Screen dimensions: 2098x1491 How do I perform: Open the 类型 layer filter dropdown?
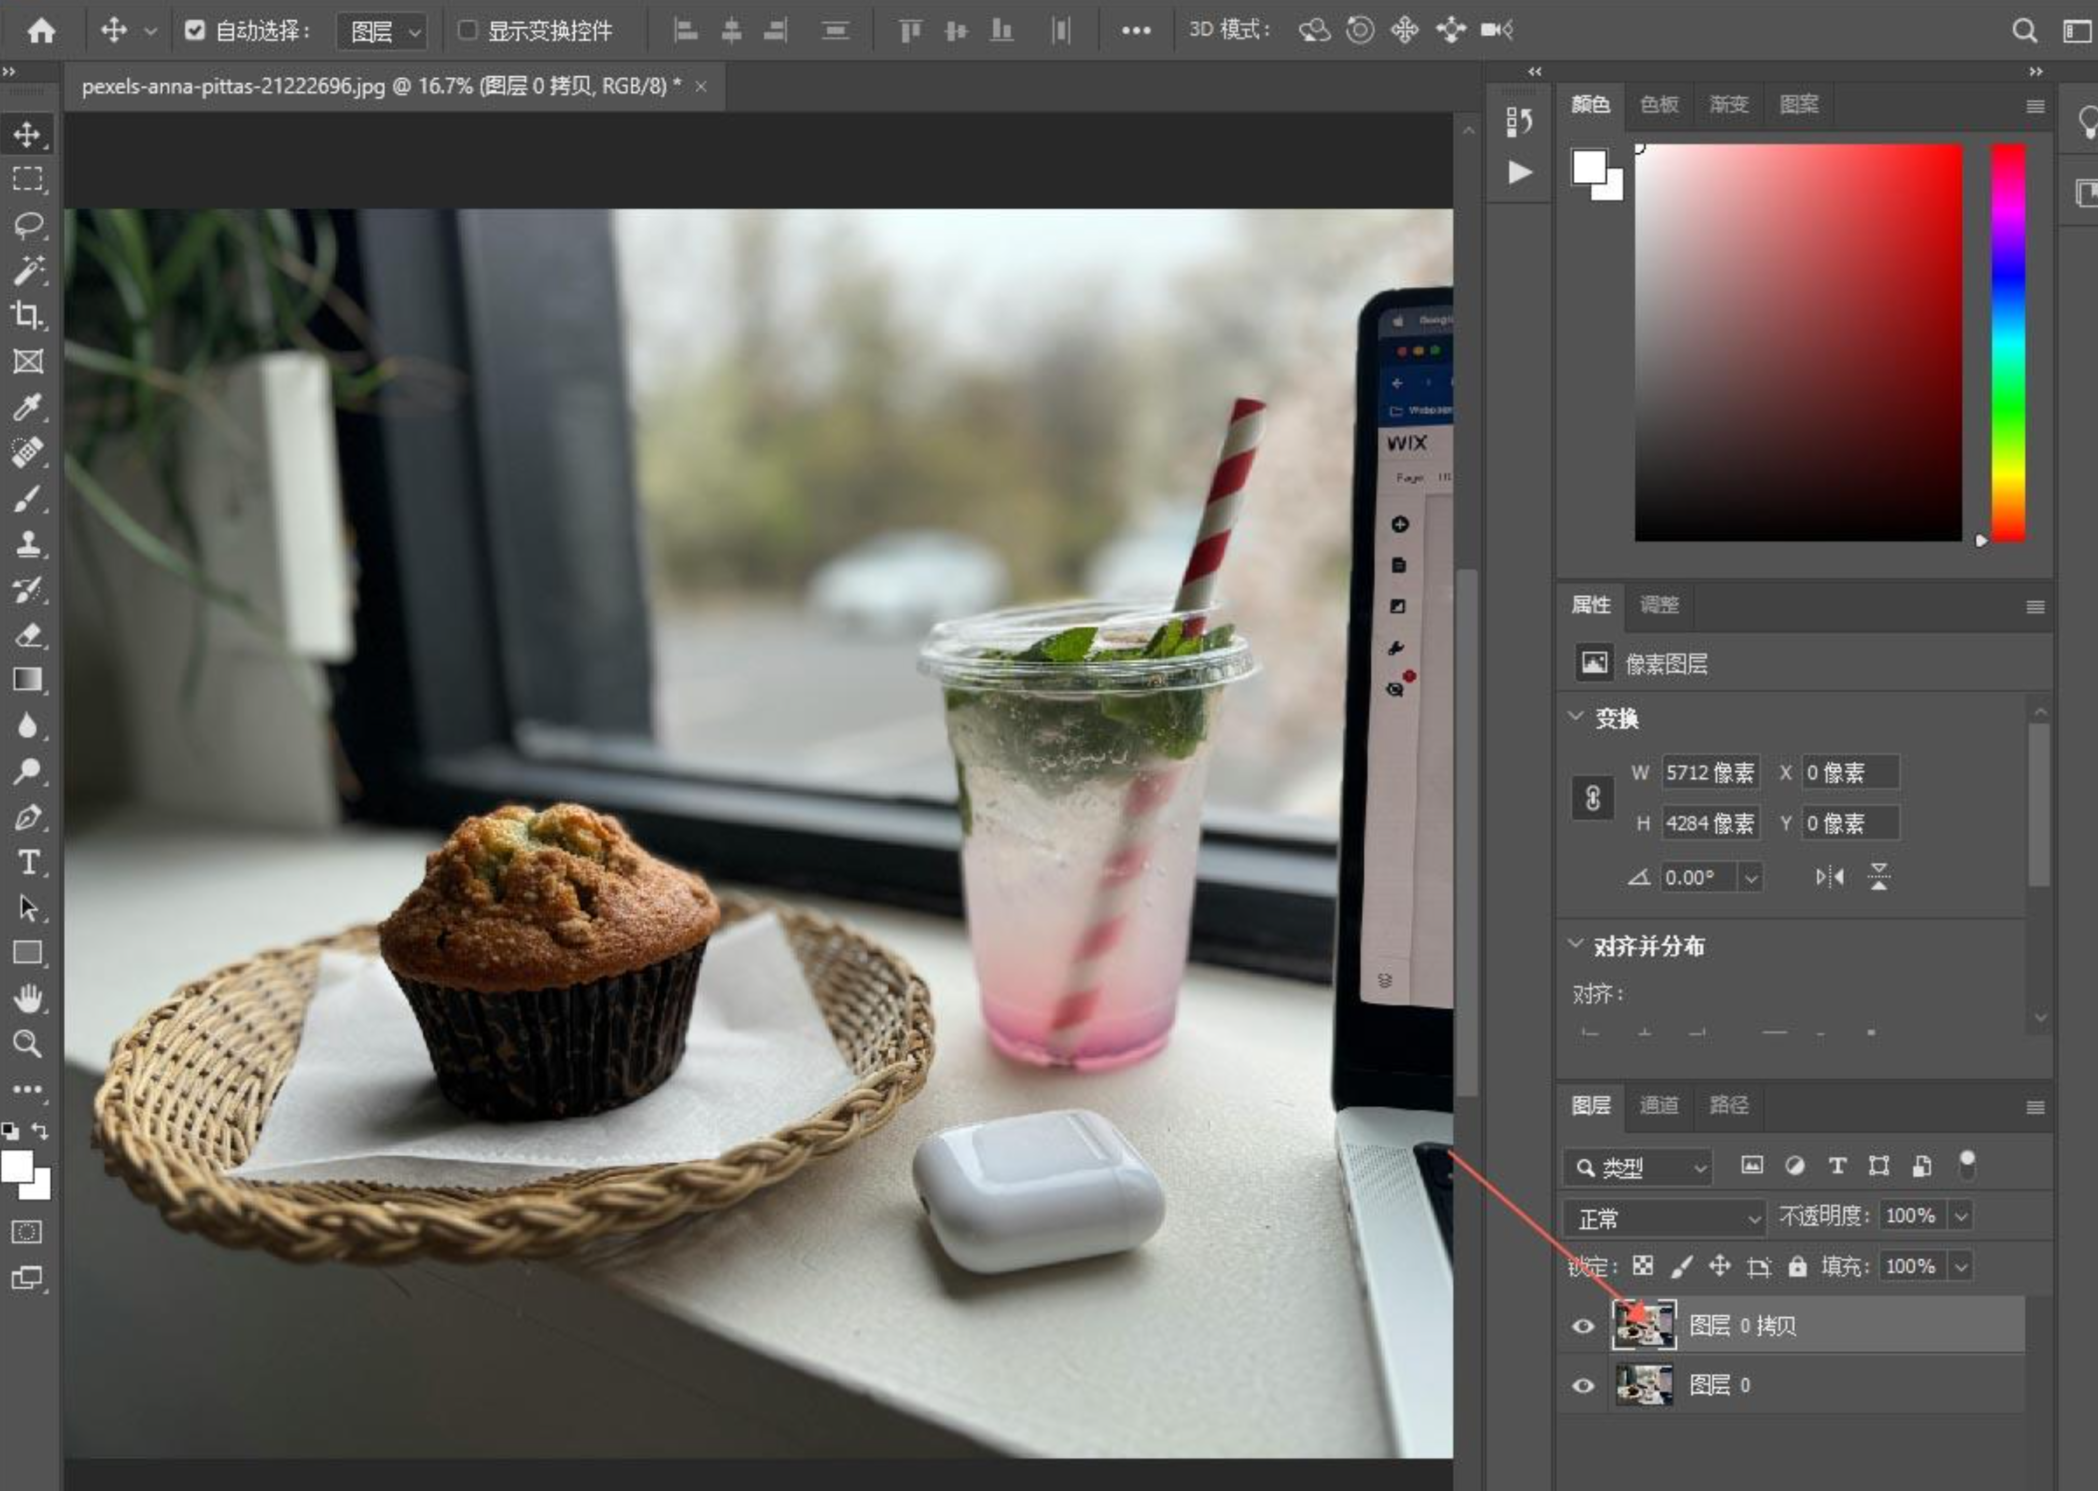click(x=1637, y=1167)
